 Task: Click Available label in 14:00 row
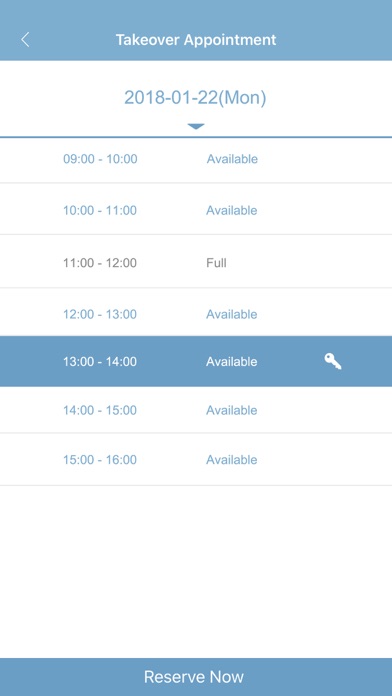232,410
